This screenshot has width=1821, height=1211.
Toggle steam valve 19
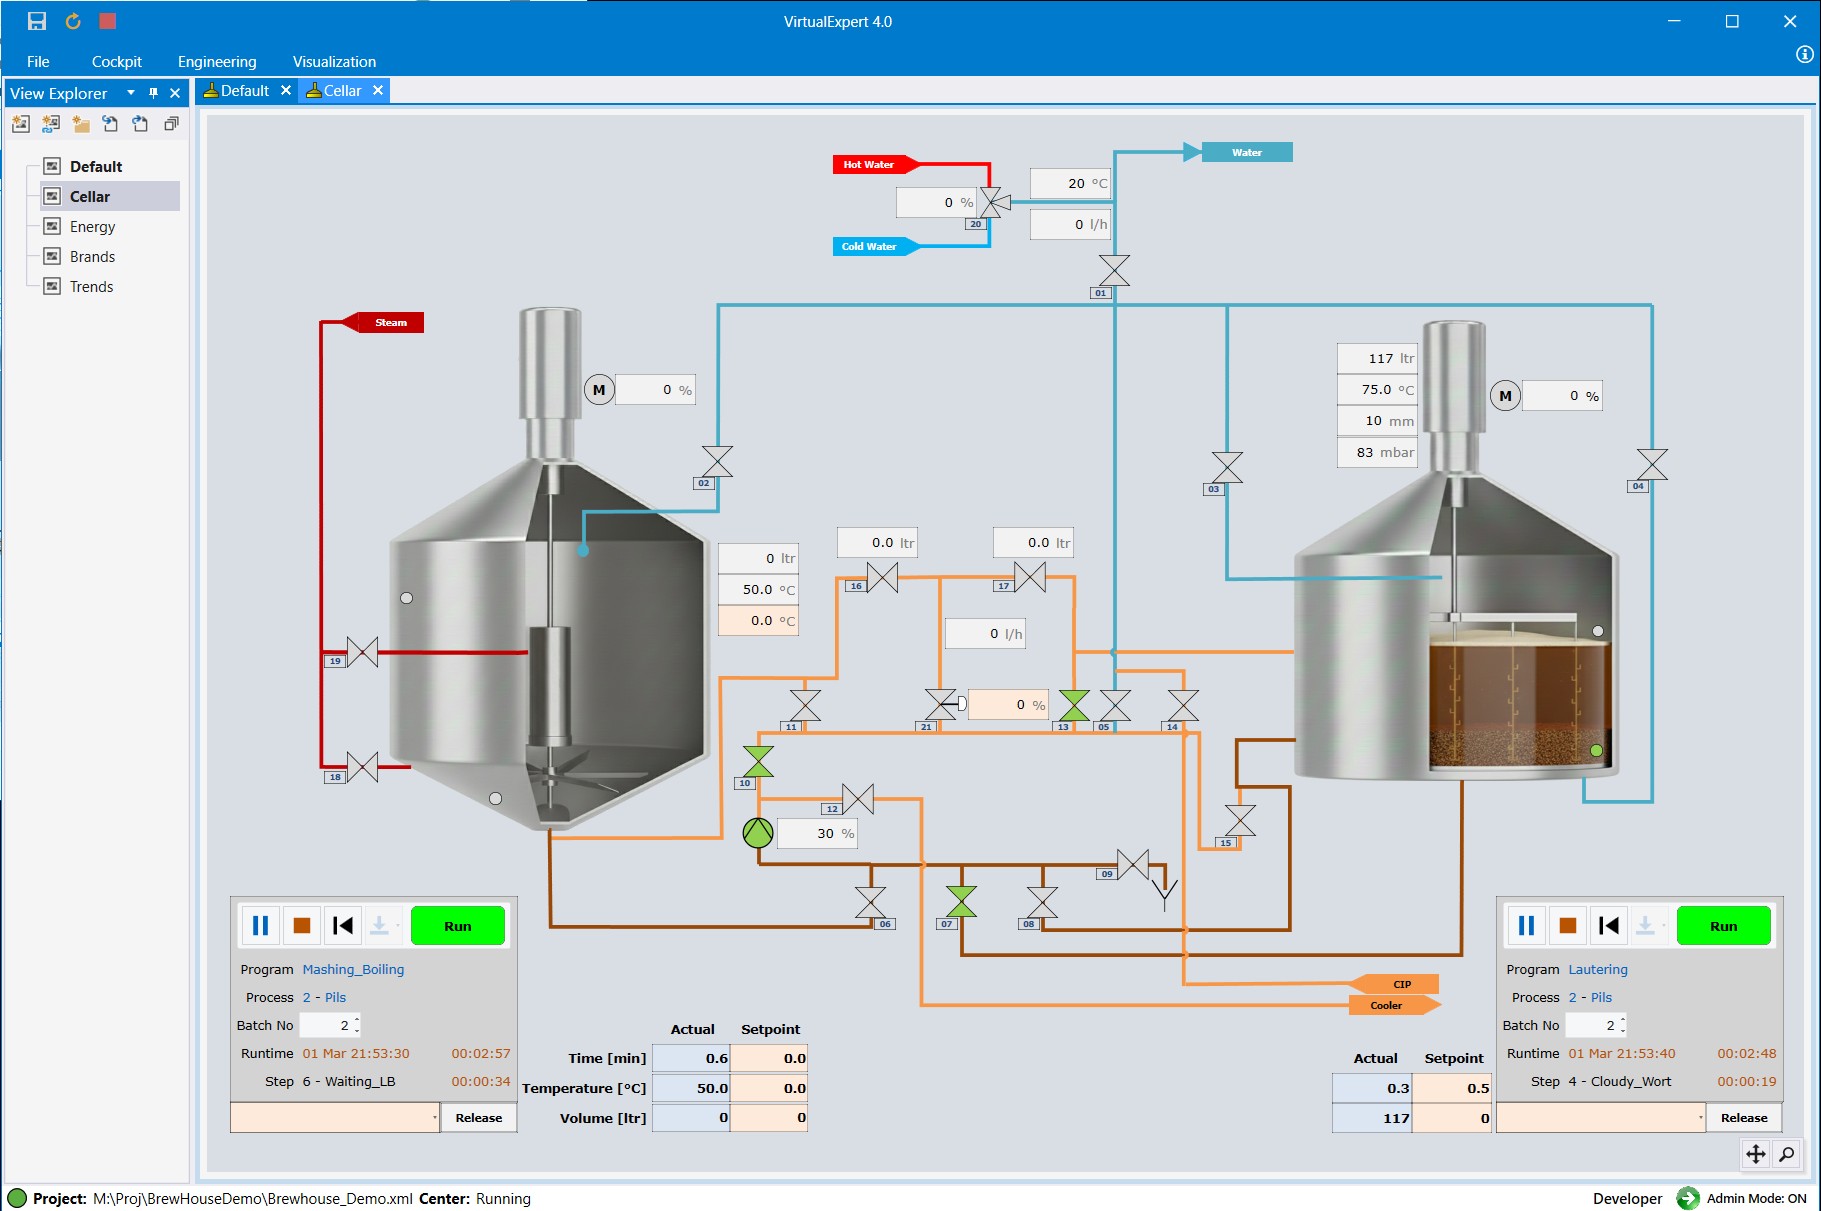pos(362,652)
